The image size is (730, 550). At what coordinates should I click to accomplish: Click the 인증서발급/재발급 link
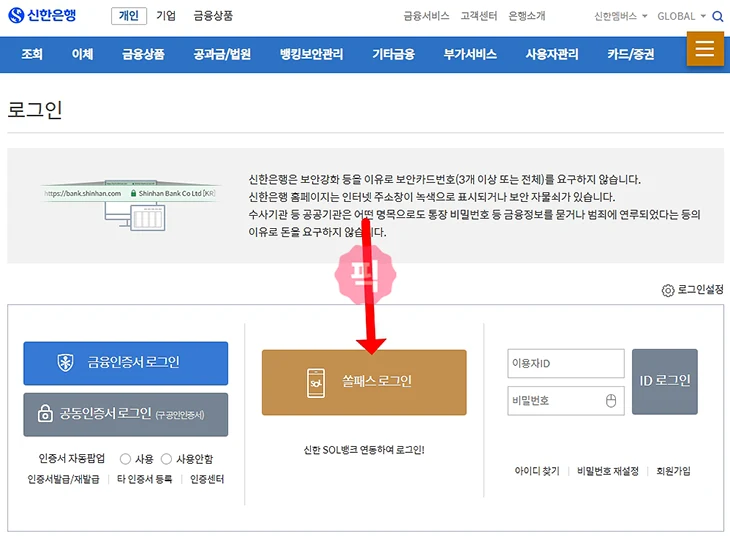coord(63,479)
